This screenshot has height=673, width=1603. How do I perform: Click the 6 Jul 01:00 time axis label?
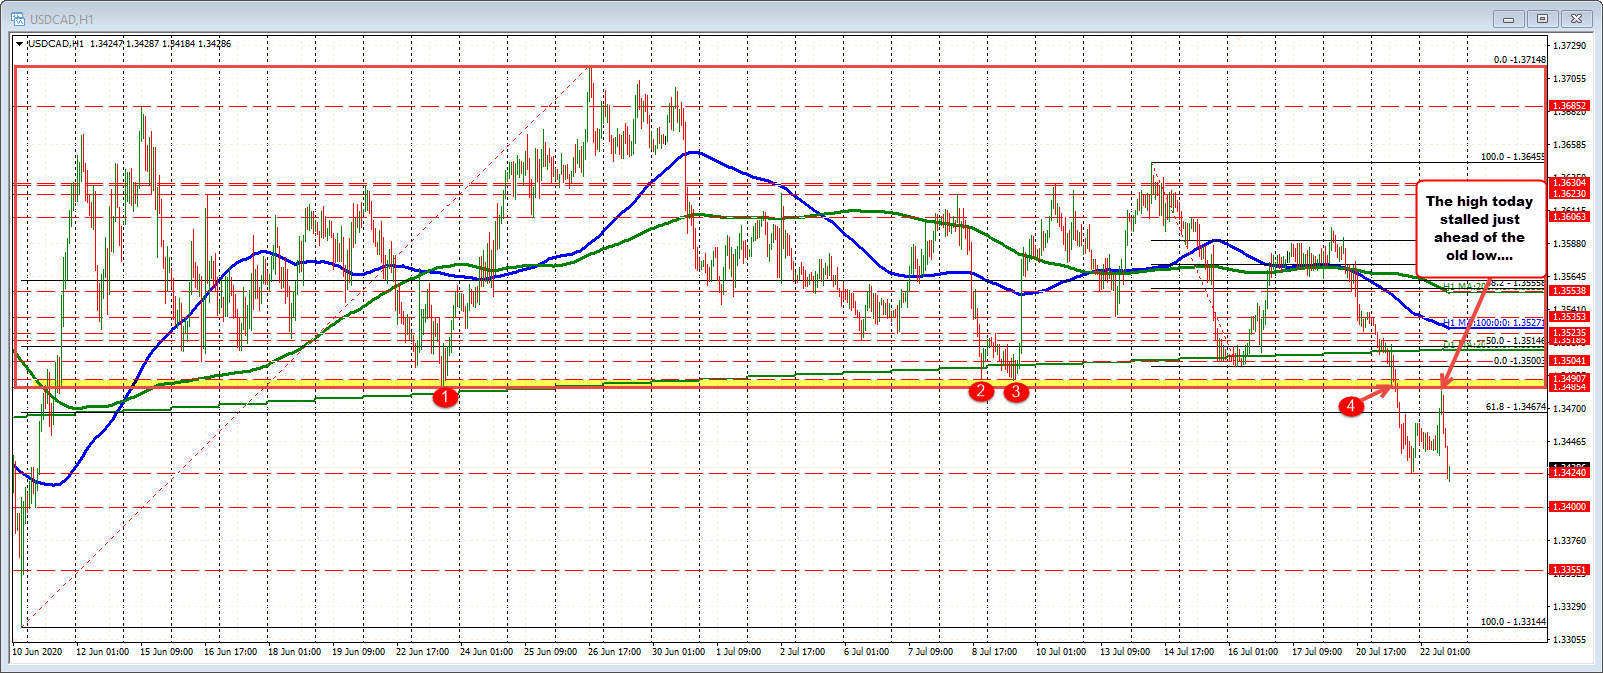(867, 652)
